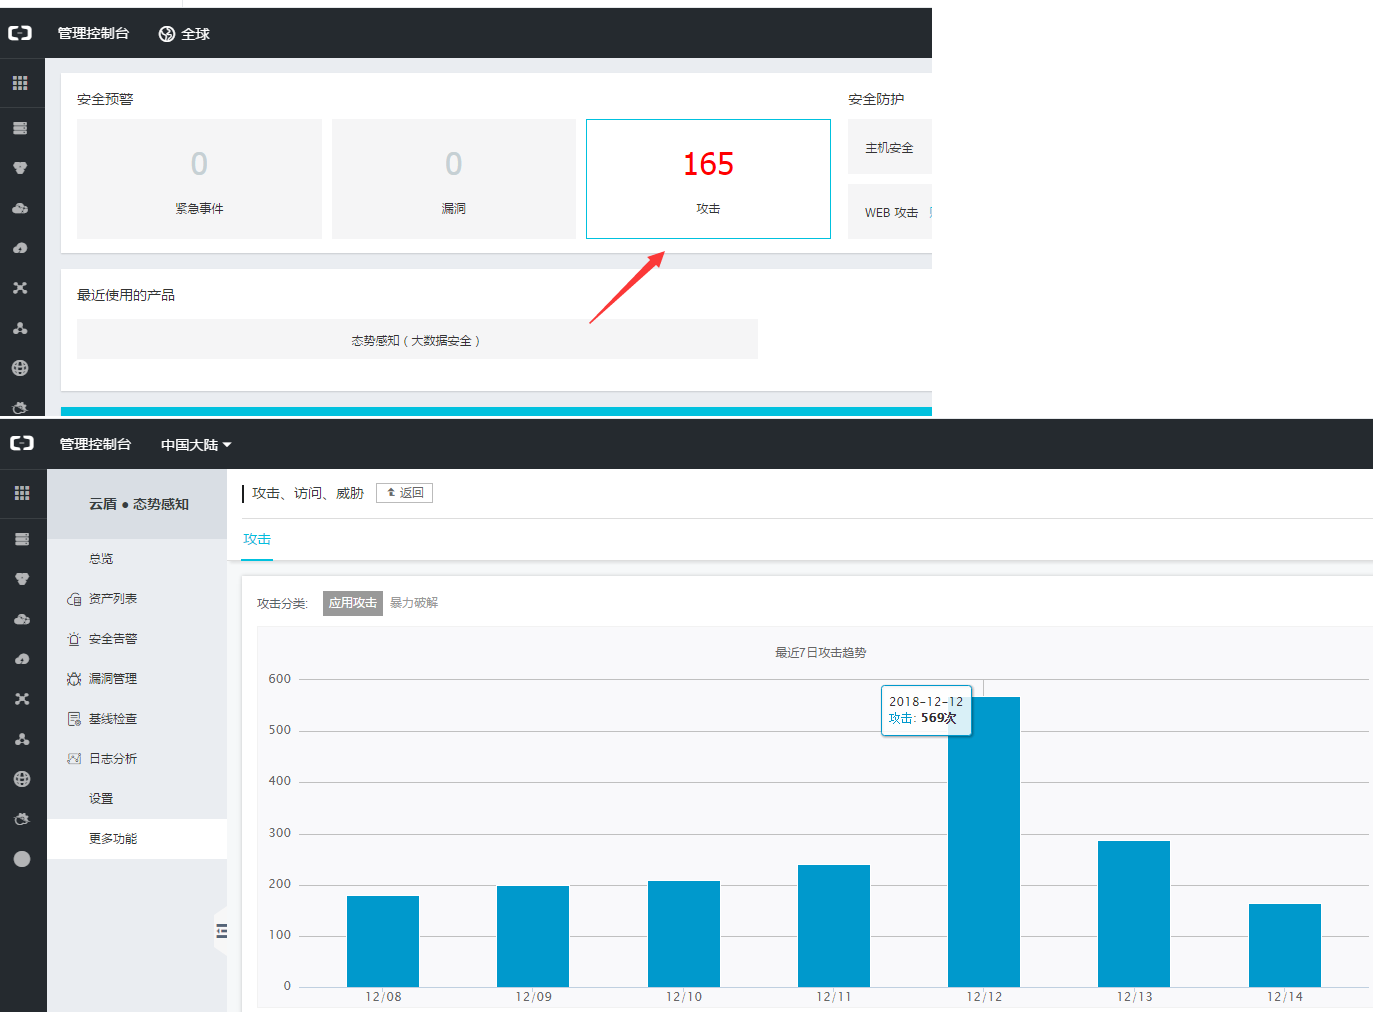Screen dimensions: 1382x1012
Task: Open the 紧急事件 warning card
Action: [x=199, y=179]
